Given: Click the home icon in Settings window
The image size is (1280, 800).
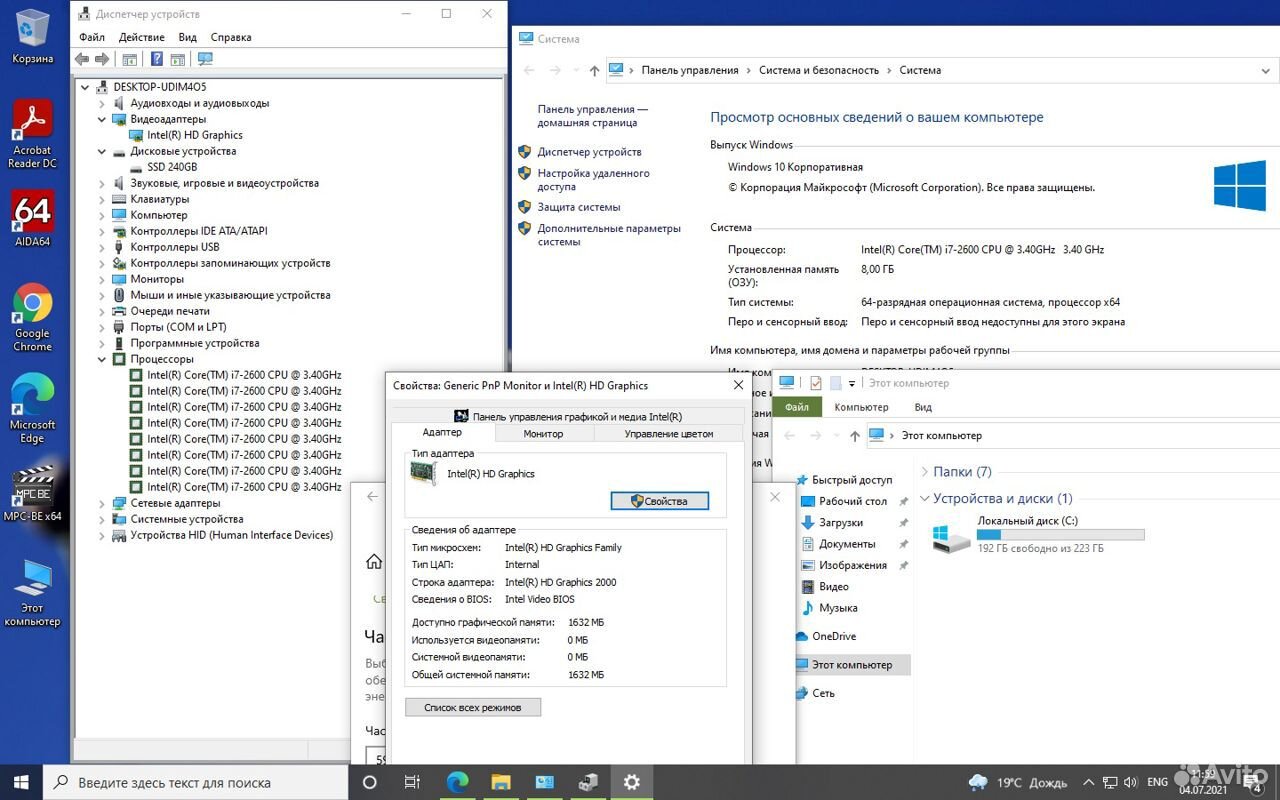Looking at the screenshot, I should (373, 561).
